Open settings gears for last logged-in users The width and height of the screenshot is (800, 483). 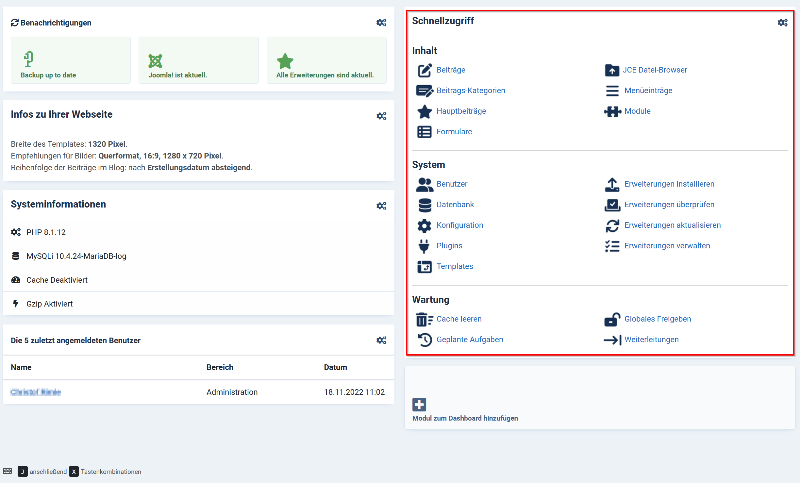(381, 340)
